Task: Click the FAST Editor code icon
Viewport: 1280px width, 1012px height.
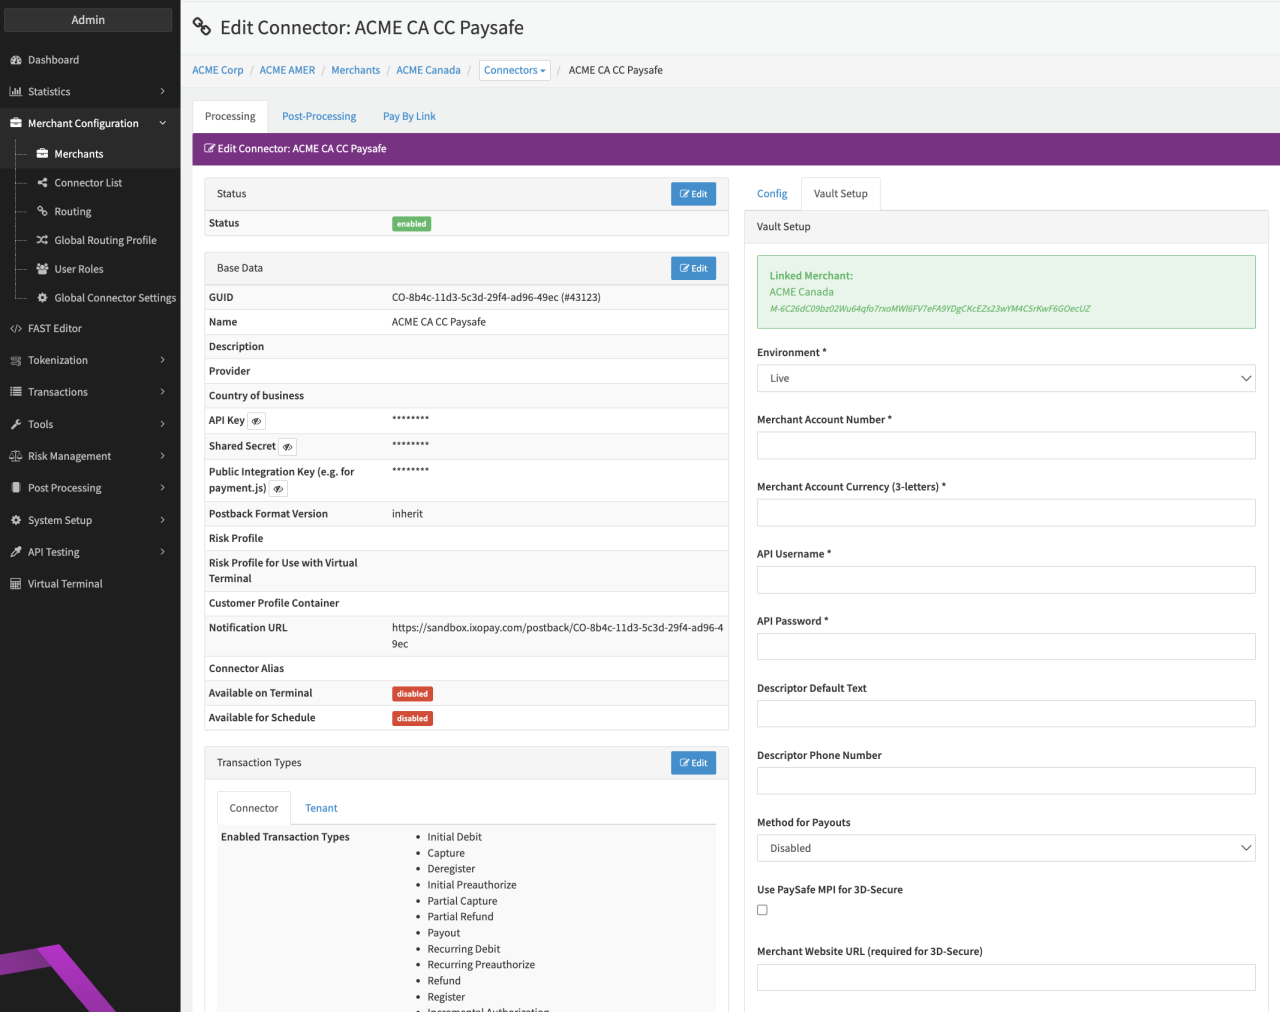Action: tap(16, 329)
